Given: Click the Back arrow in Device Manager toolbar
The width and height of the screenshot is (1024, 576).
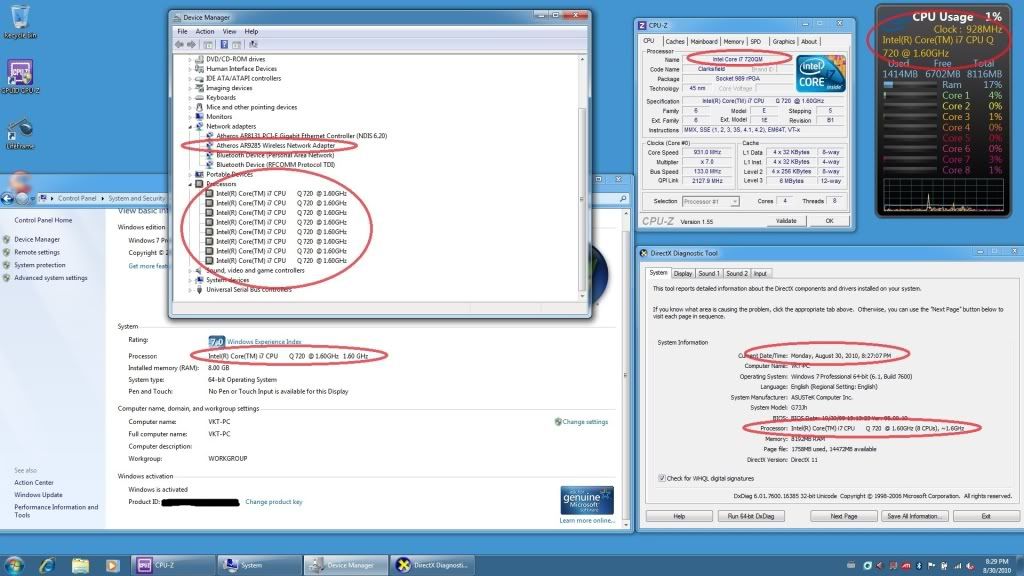Looking at the screenshot, I should 179,44.
